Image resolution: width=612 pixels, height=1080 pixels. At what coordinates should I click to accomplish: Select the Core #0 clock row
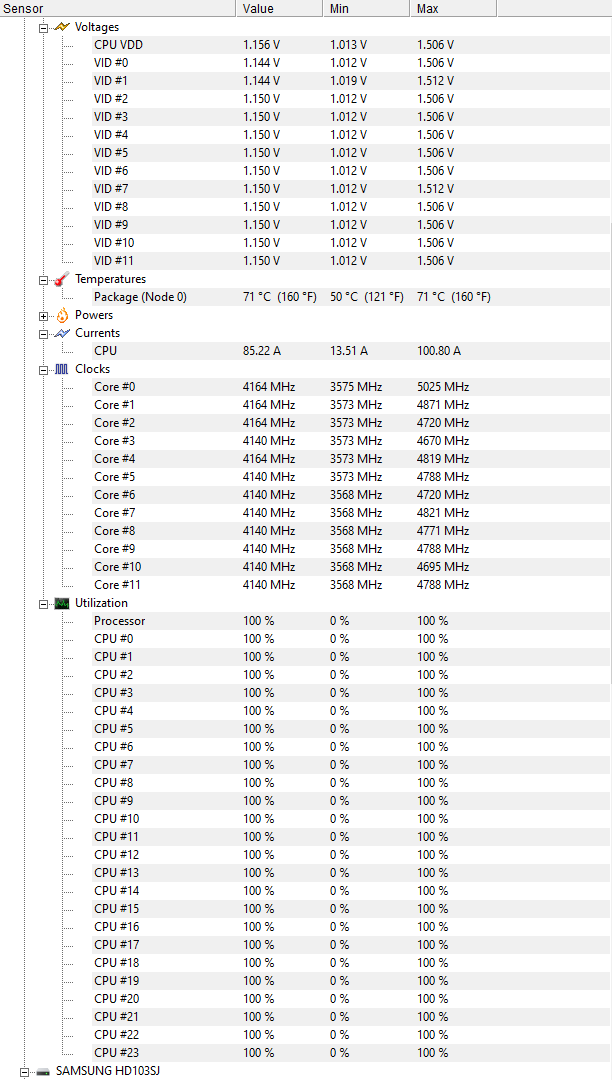point(115,387)
